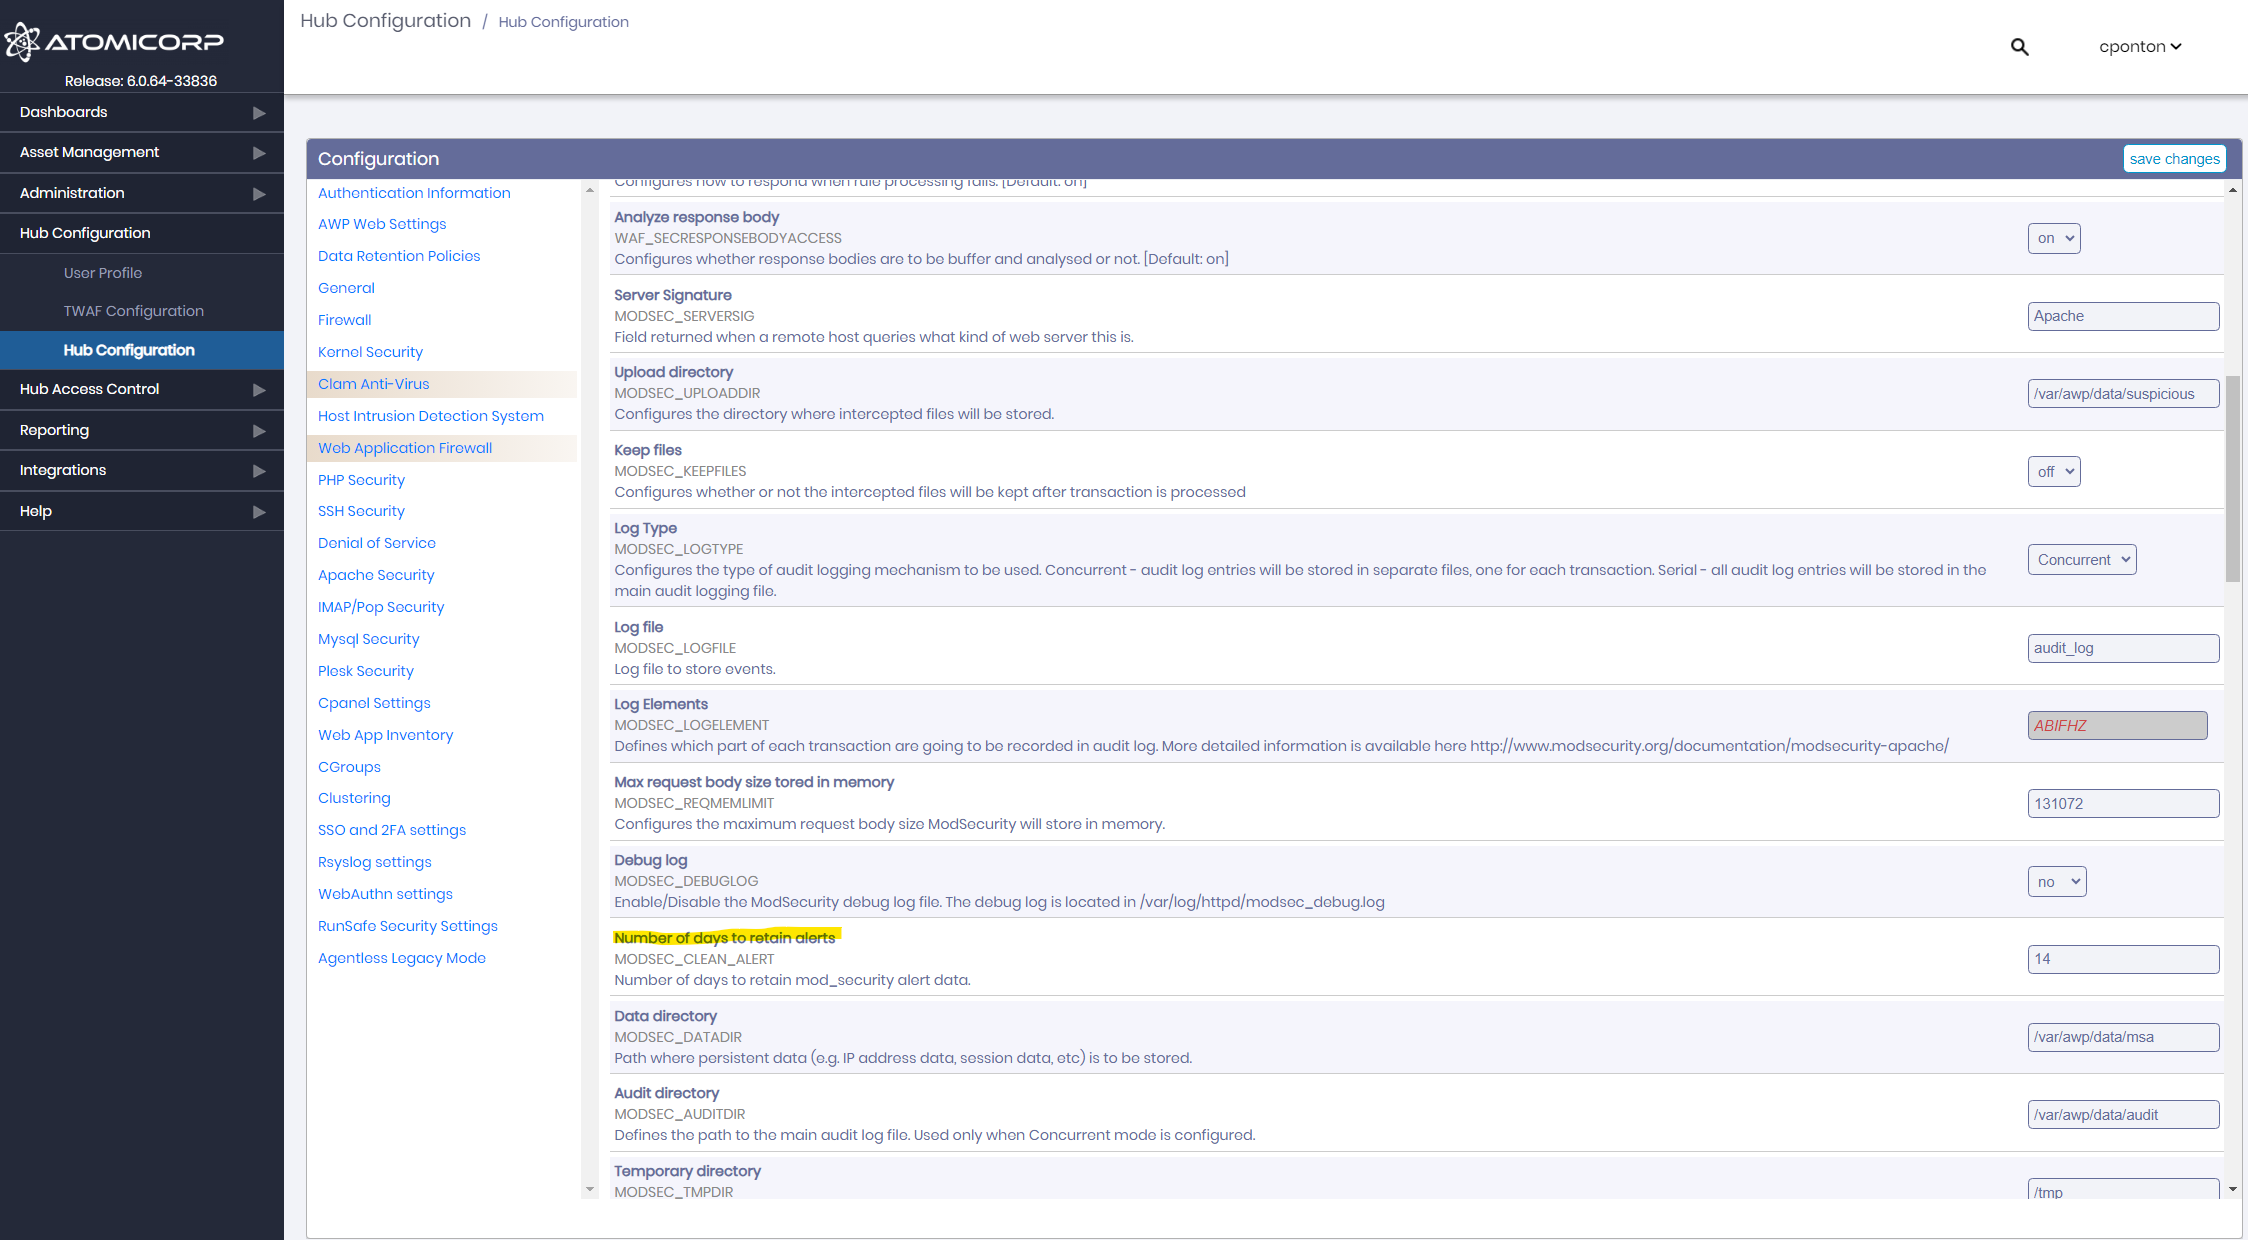
Task: Open the Debug log yes/no dropdown
Action: tap(2056, 881)
